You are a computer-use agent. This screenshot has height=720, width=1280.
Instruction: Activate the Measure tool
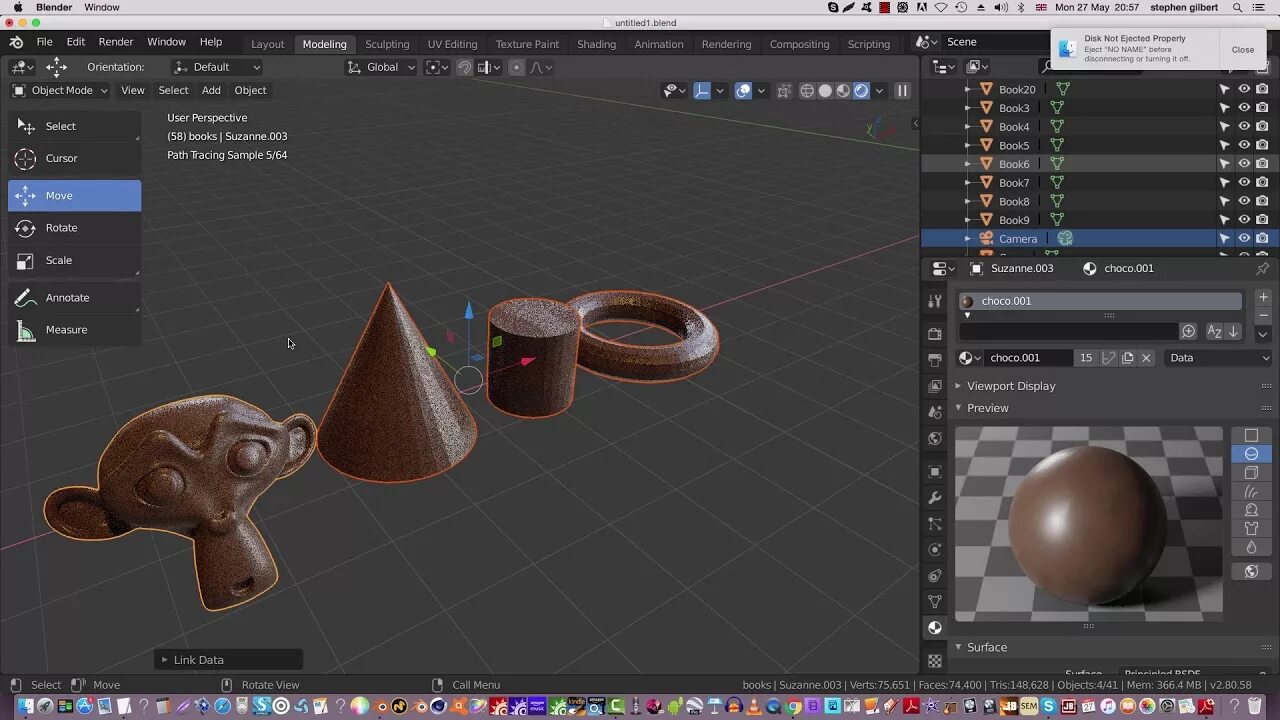point(74,330)
